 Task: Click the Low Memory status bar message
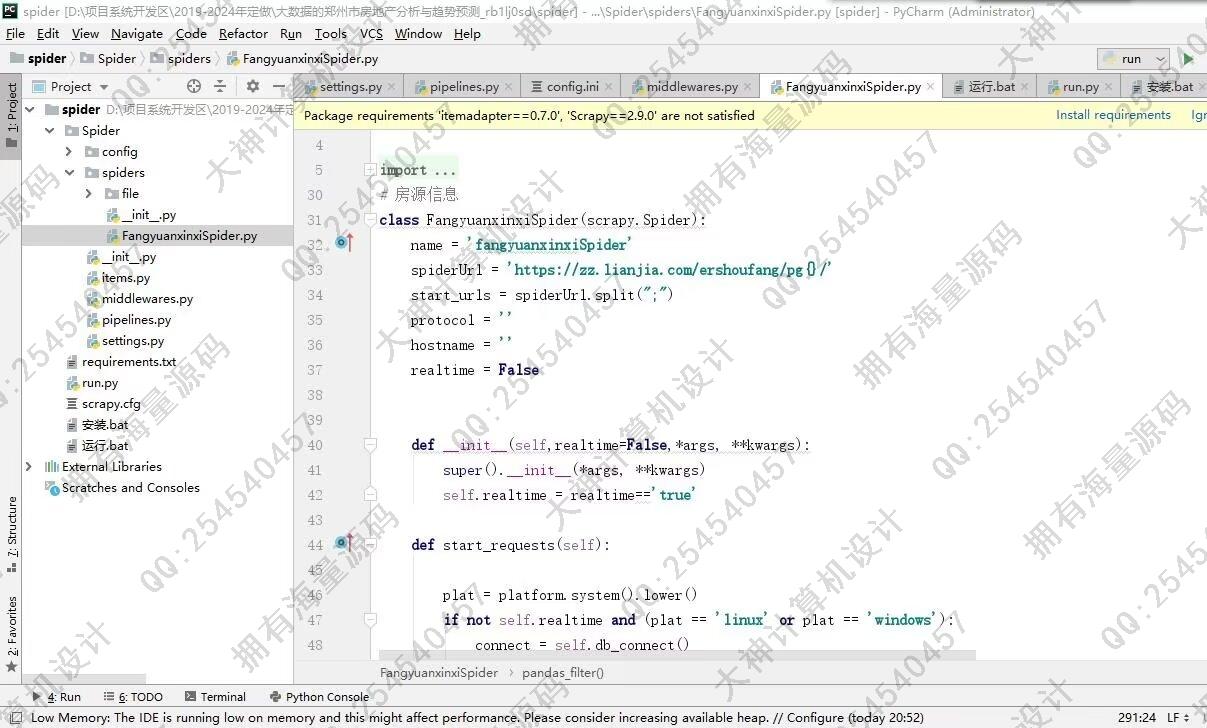[x=478, y=717]
